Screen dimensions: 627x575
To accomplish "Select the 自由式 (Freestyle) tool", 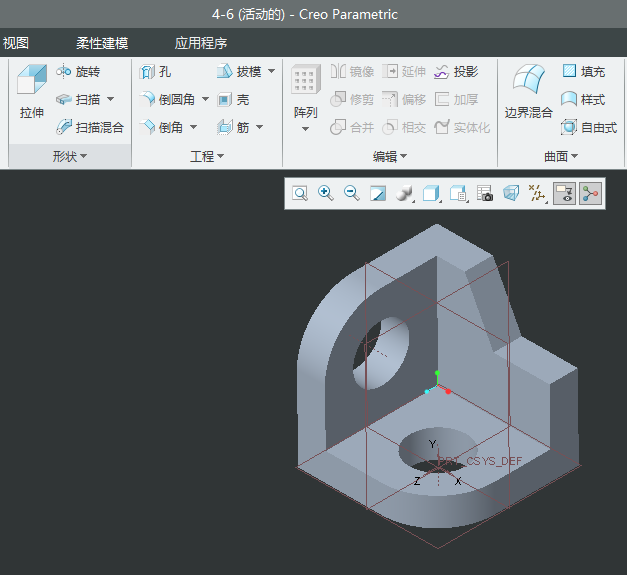I will [589, 127].
